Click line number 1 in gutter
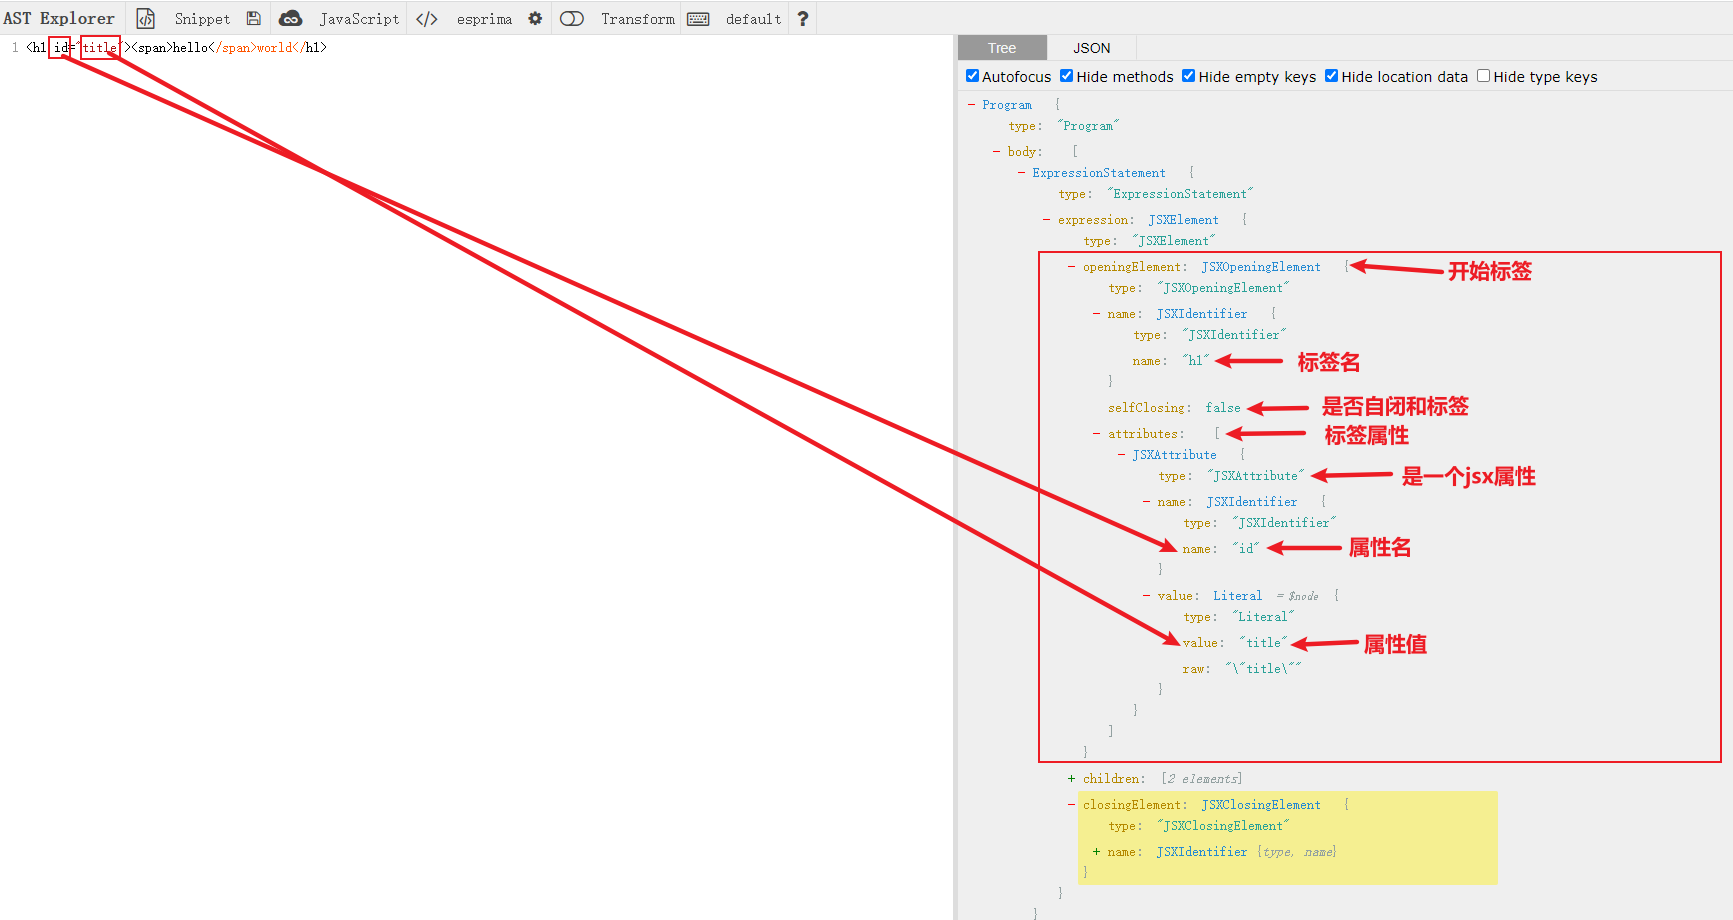 coord(15,47)
